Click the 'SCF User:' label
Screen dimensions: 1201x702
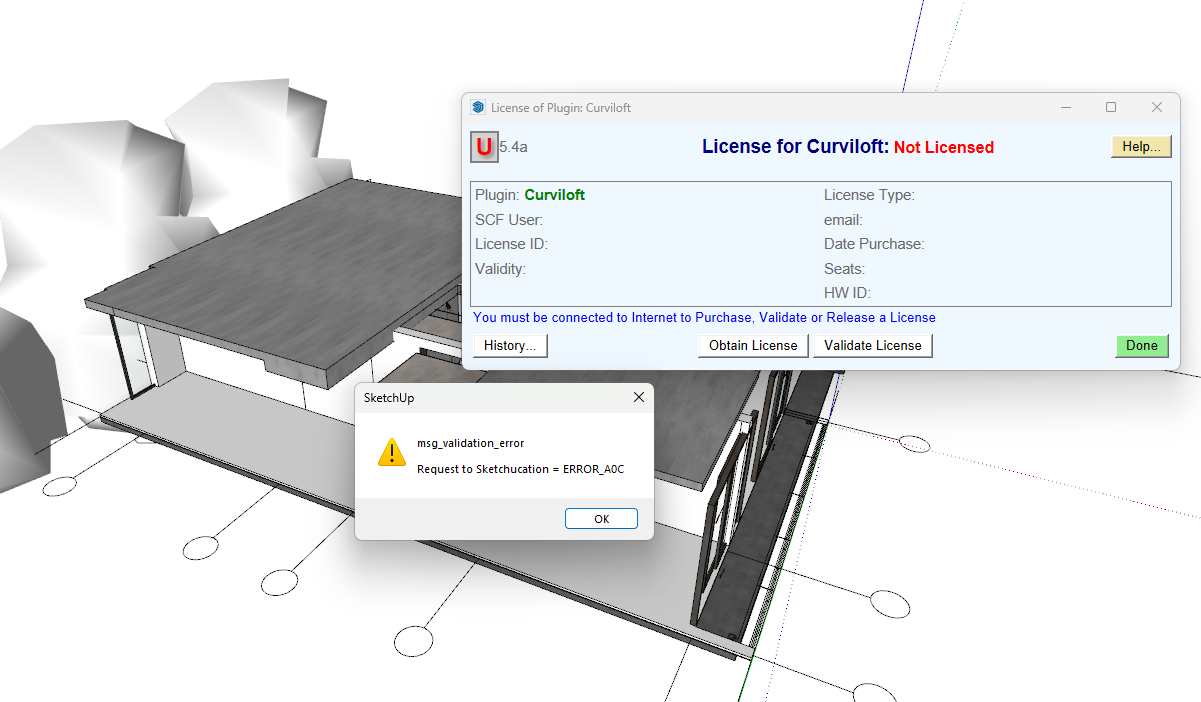[509, 220]
